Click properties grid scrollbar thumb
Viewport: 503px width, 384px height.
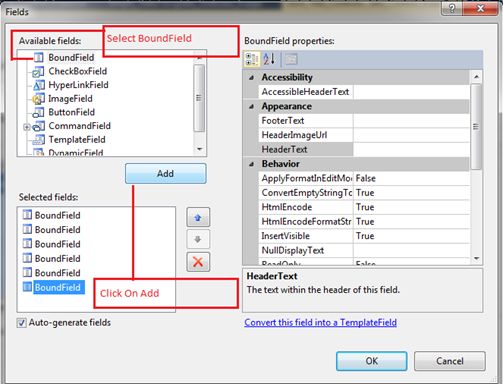[476, 127]
